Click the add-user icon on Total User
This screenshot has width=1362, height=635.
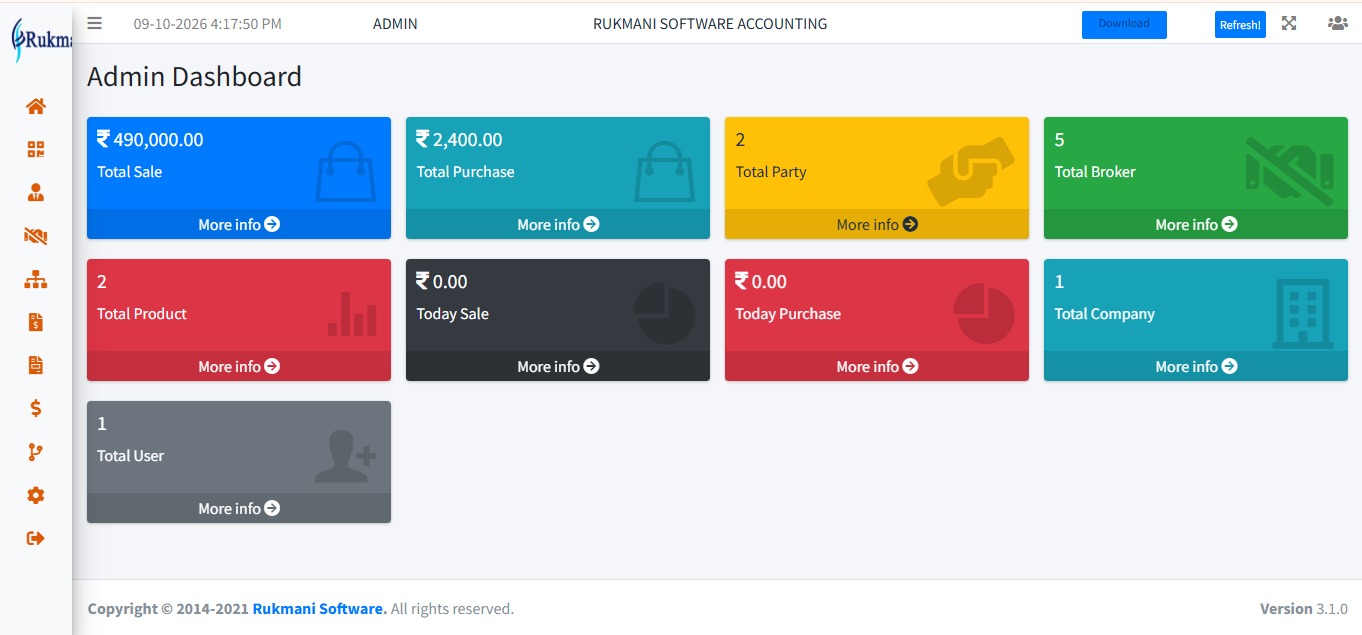pyautogui.click(x=345, y=456)
